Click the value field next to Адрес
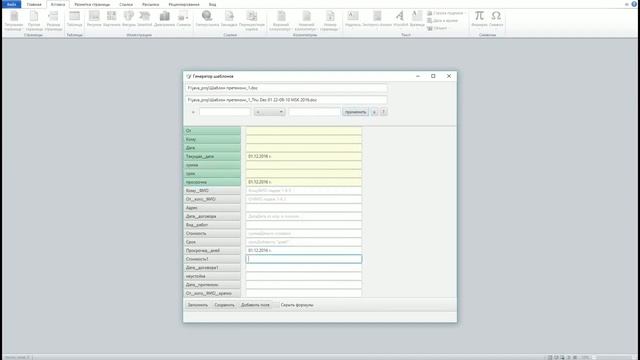The height and width of the screenshot is (360, 640). [304, 208]
